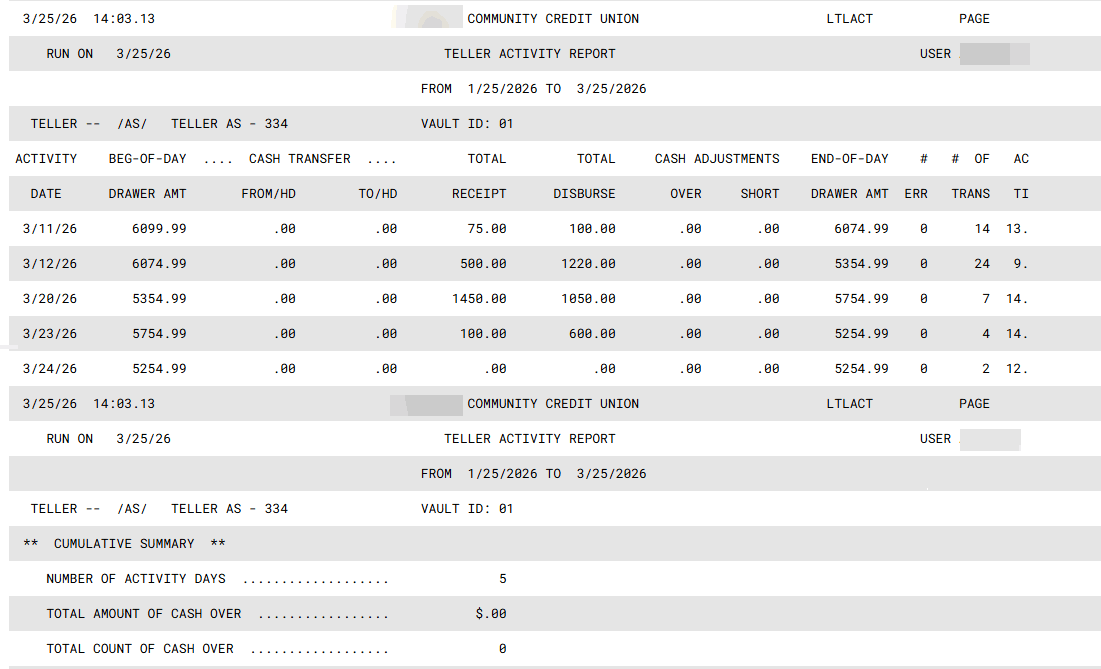Click the $.00 total cash over amount

tap(491, 614)
